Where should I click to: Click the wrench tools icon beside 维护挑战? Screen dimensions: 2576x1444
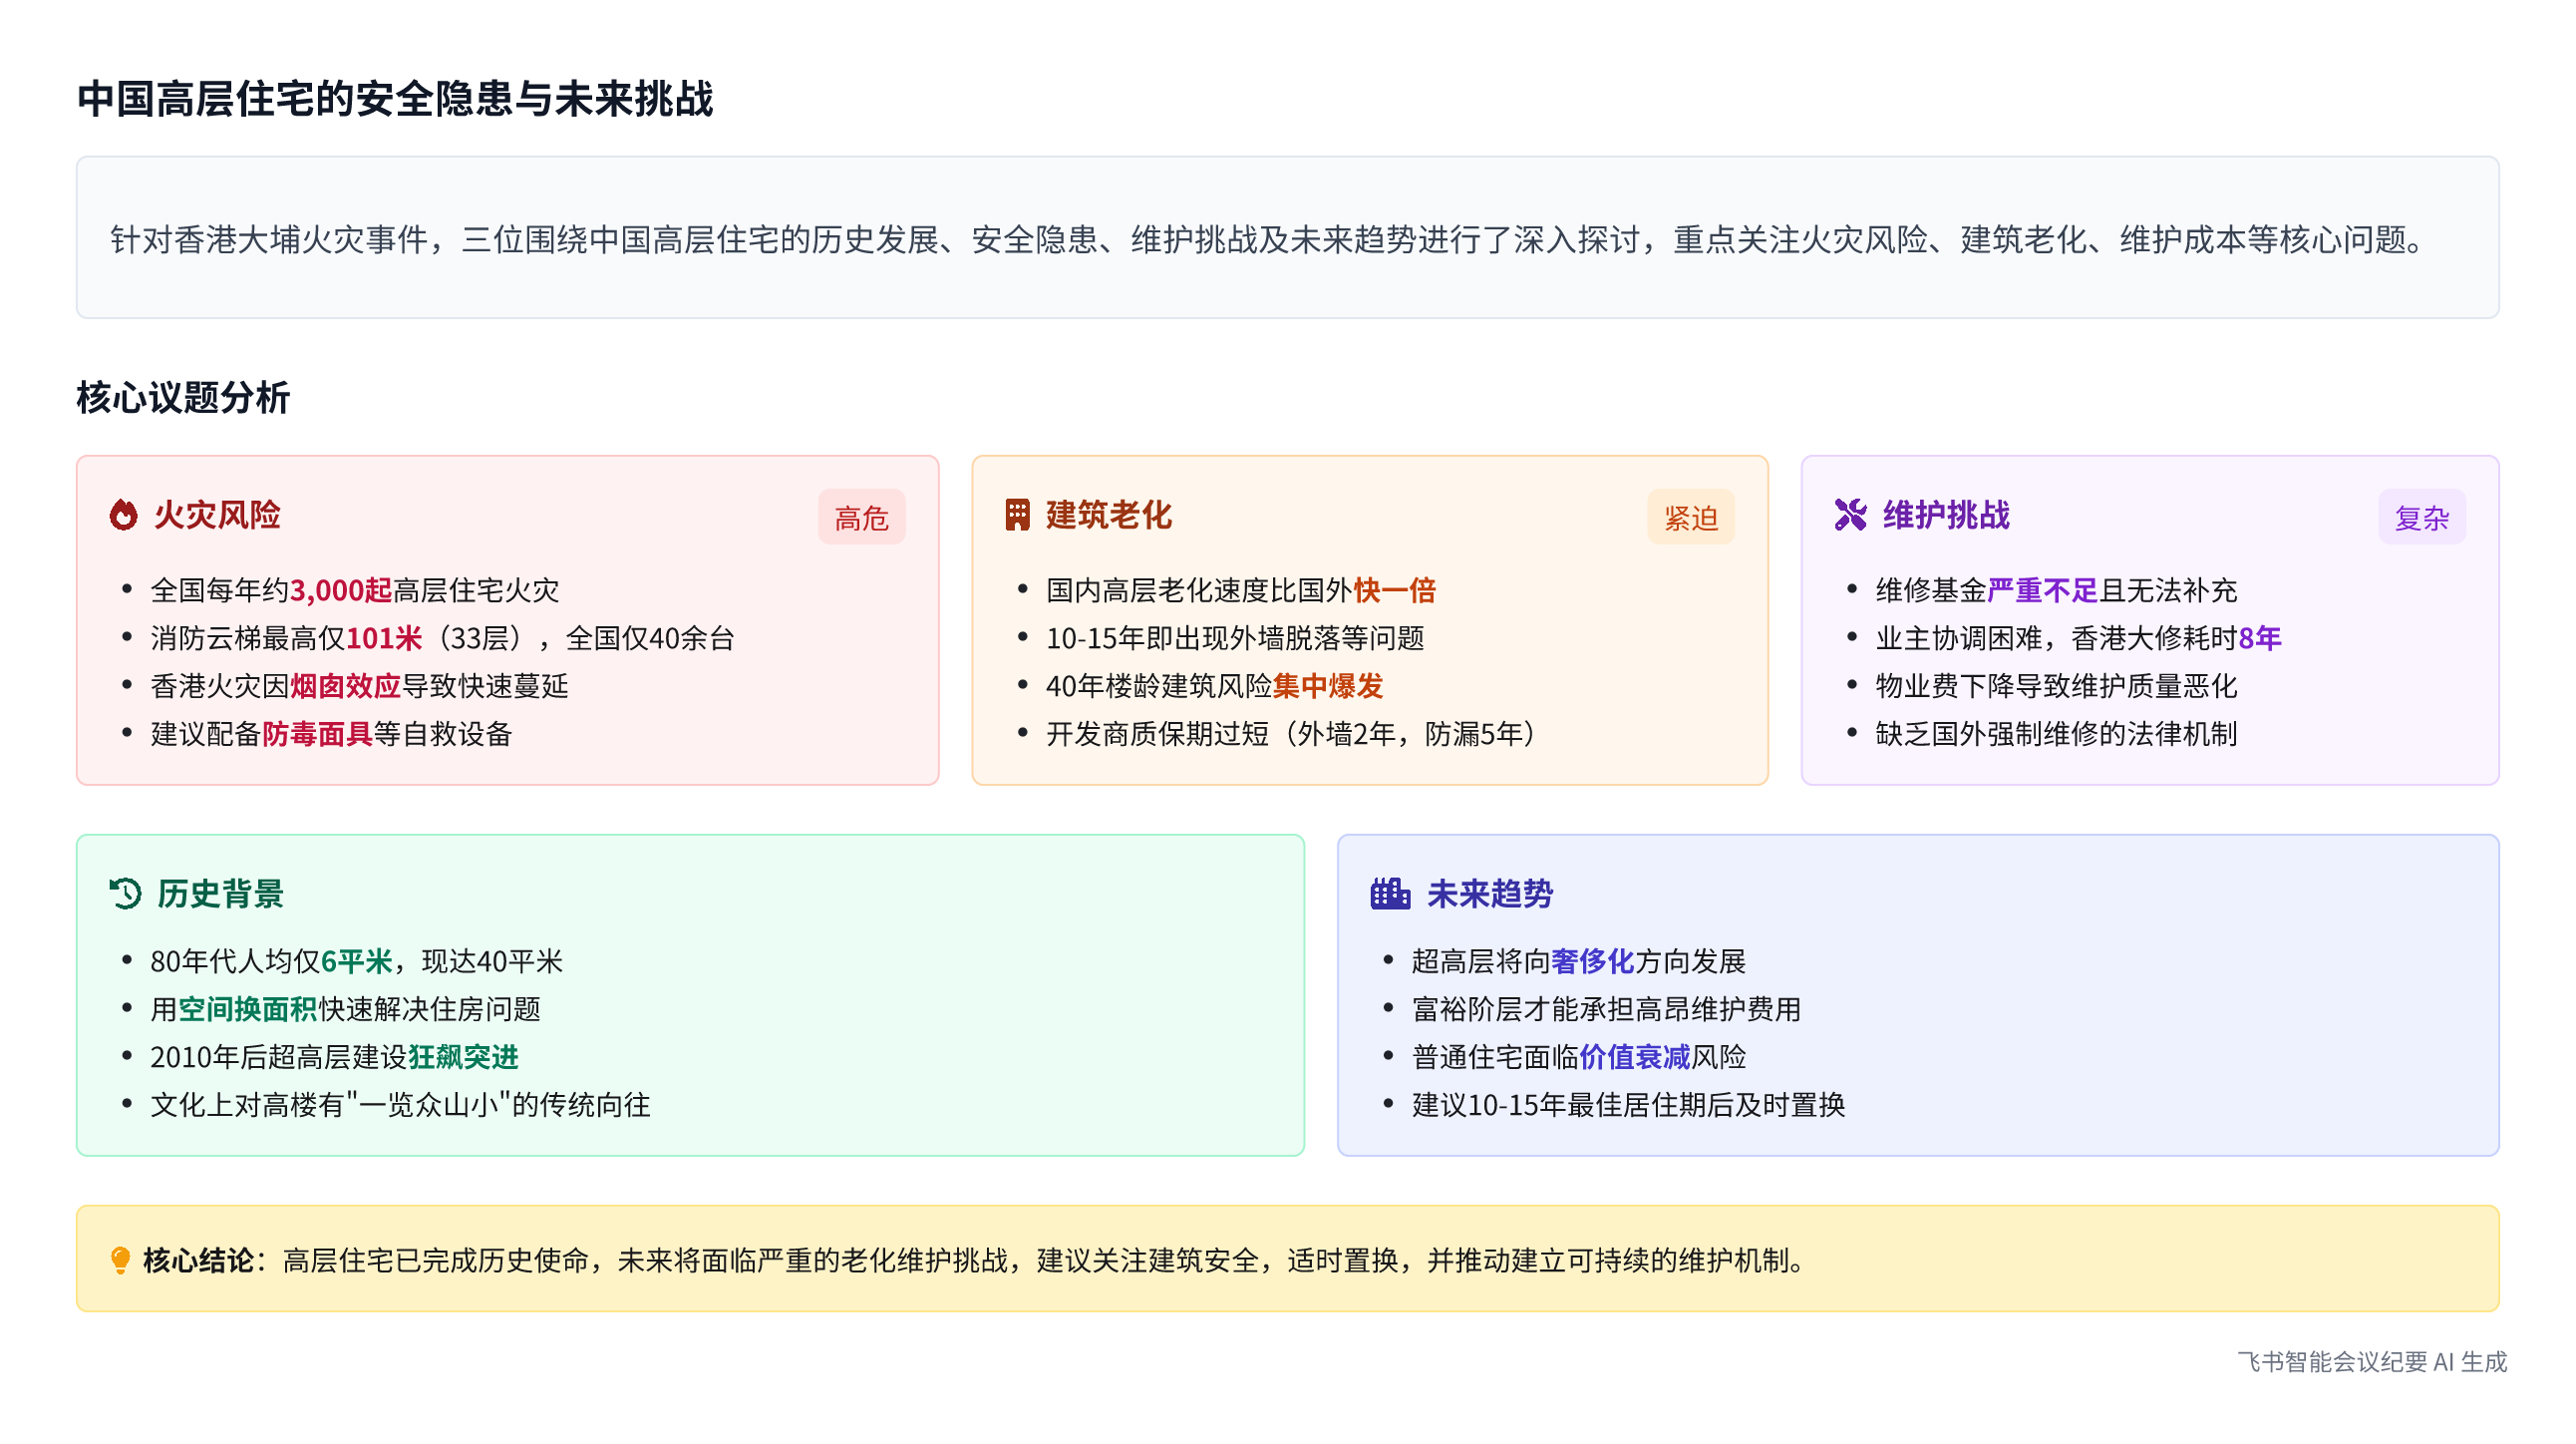[1850, 515]
